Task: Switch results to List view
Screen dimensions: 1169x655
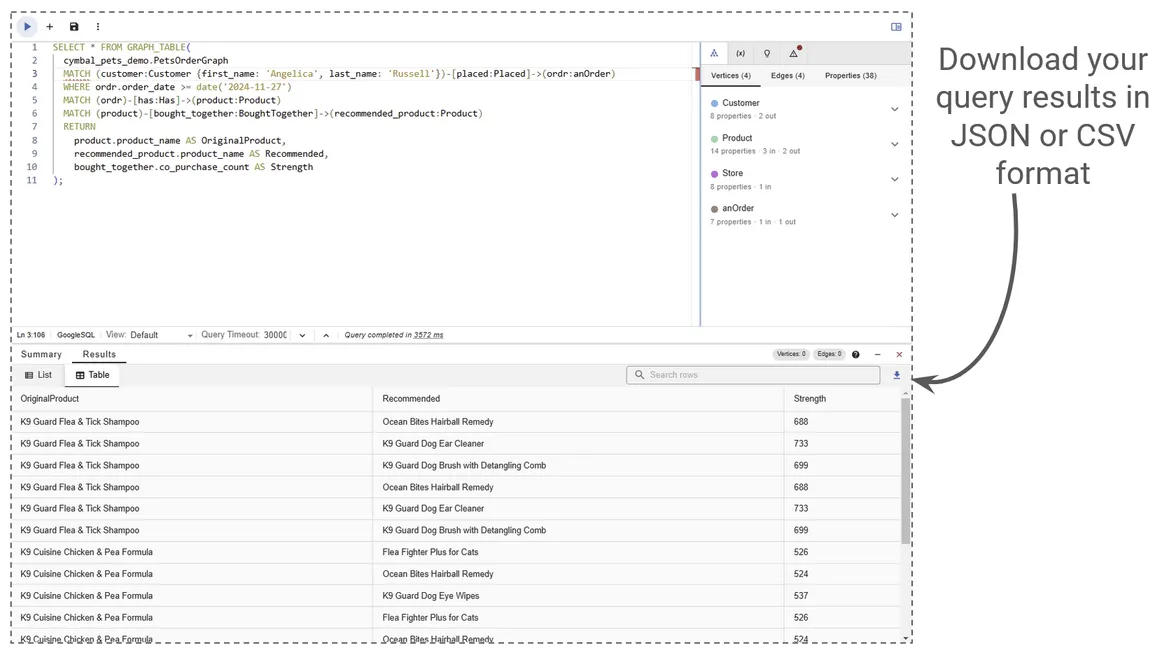Action: 39,375
